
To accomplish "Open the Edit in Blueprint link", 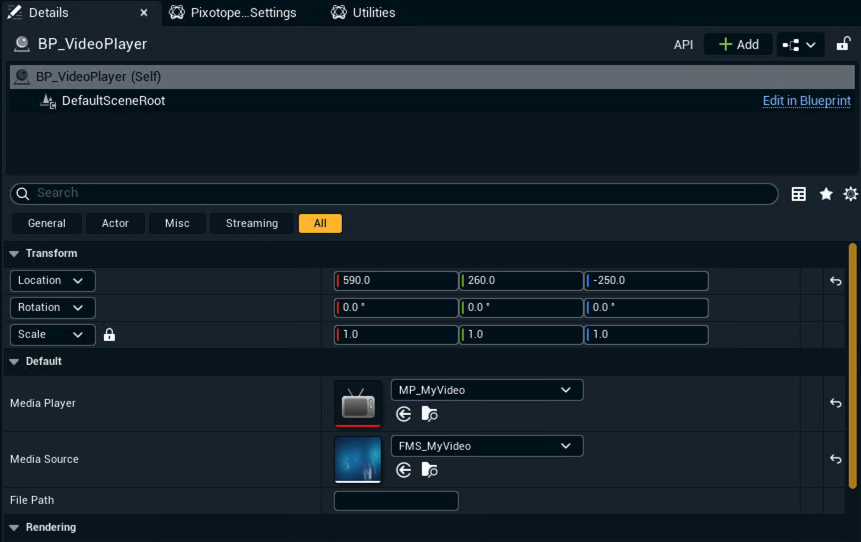I will (x=806, y=101).
